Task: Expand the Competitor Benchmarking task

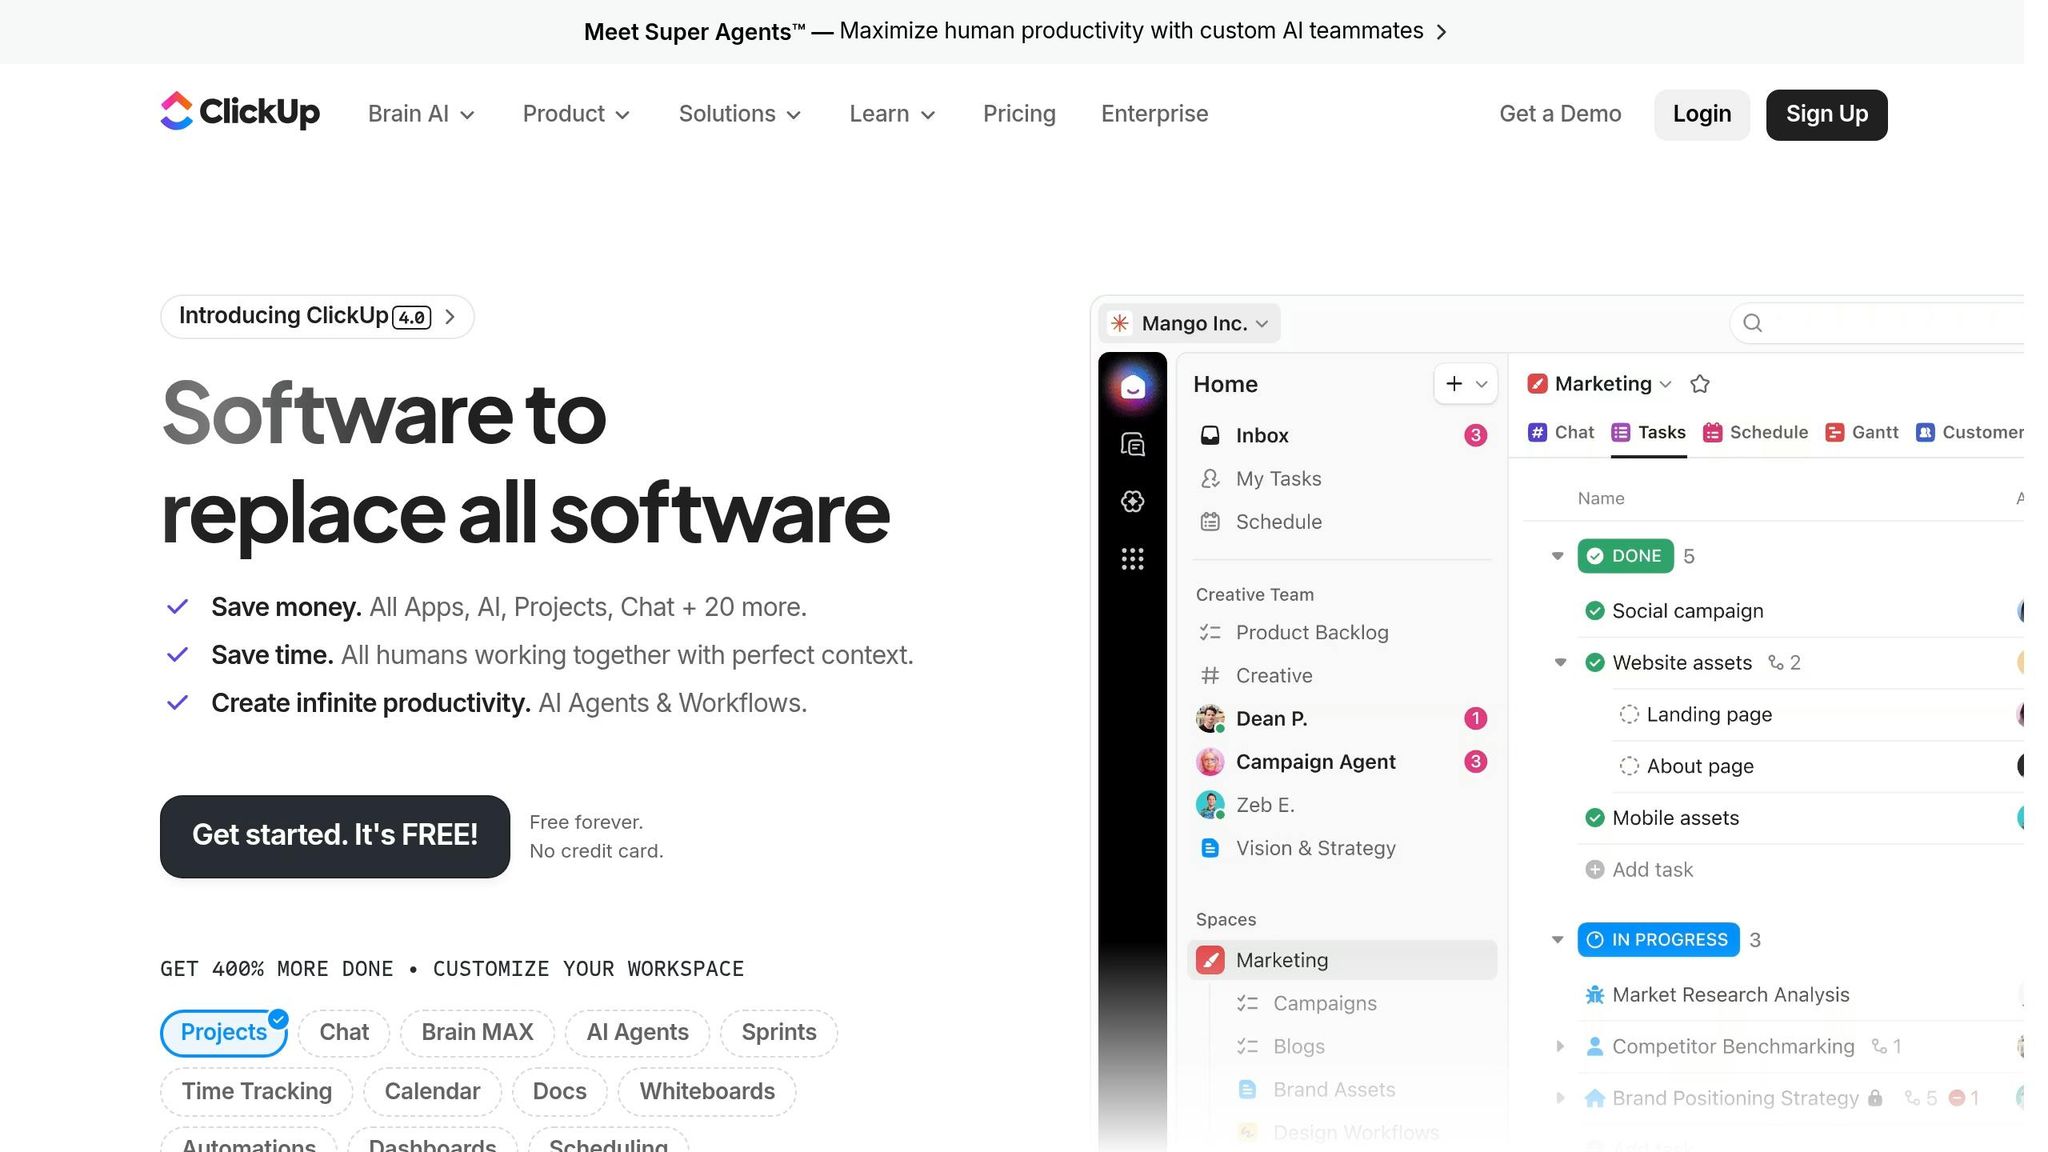Action: (x=1560, y=1046)
